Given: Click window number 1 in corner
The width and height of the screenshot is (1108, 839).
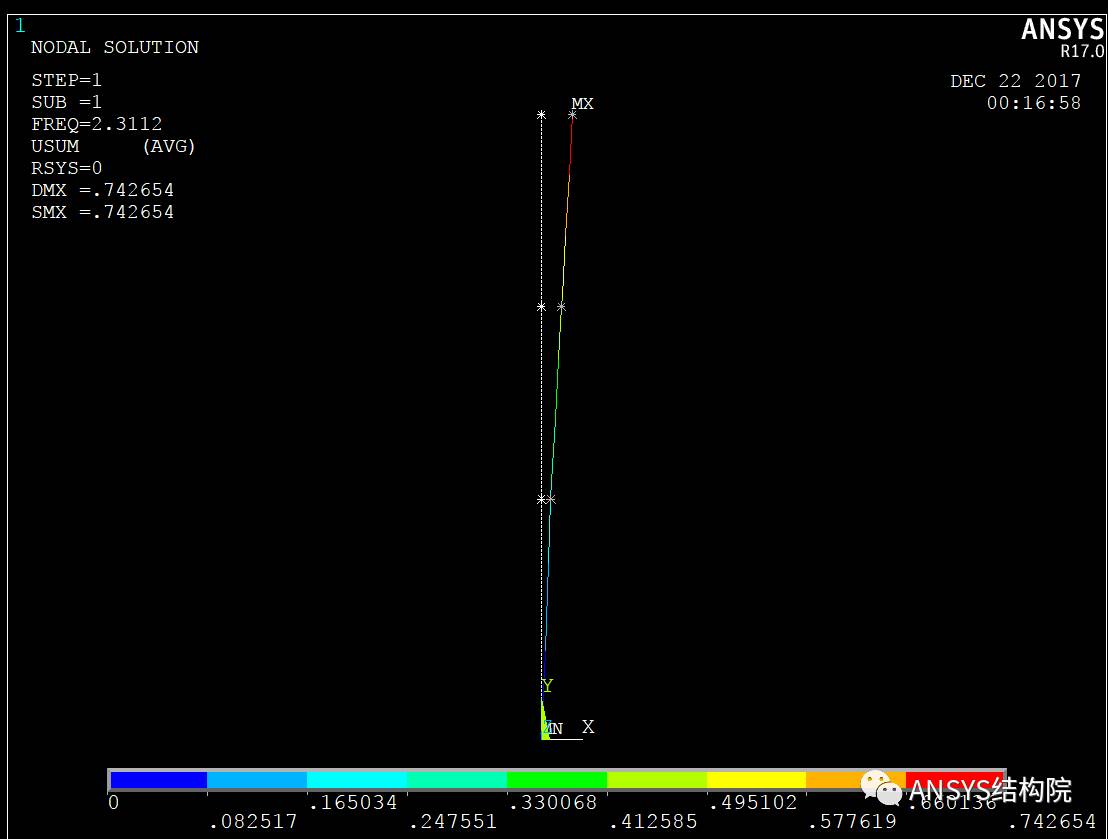Looking at the screenshot, I should click(x=20, y=25).
